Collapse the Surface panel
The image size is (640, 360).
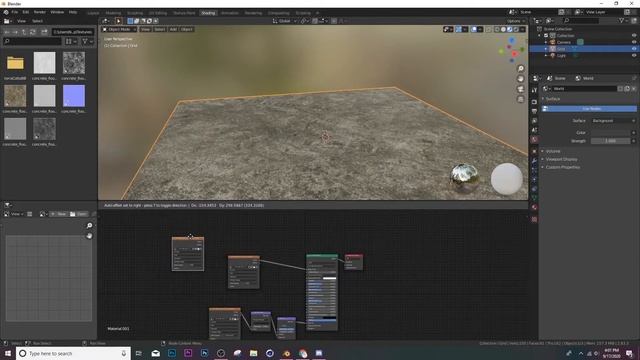553,99
